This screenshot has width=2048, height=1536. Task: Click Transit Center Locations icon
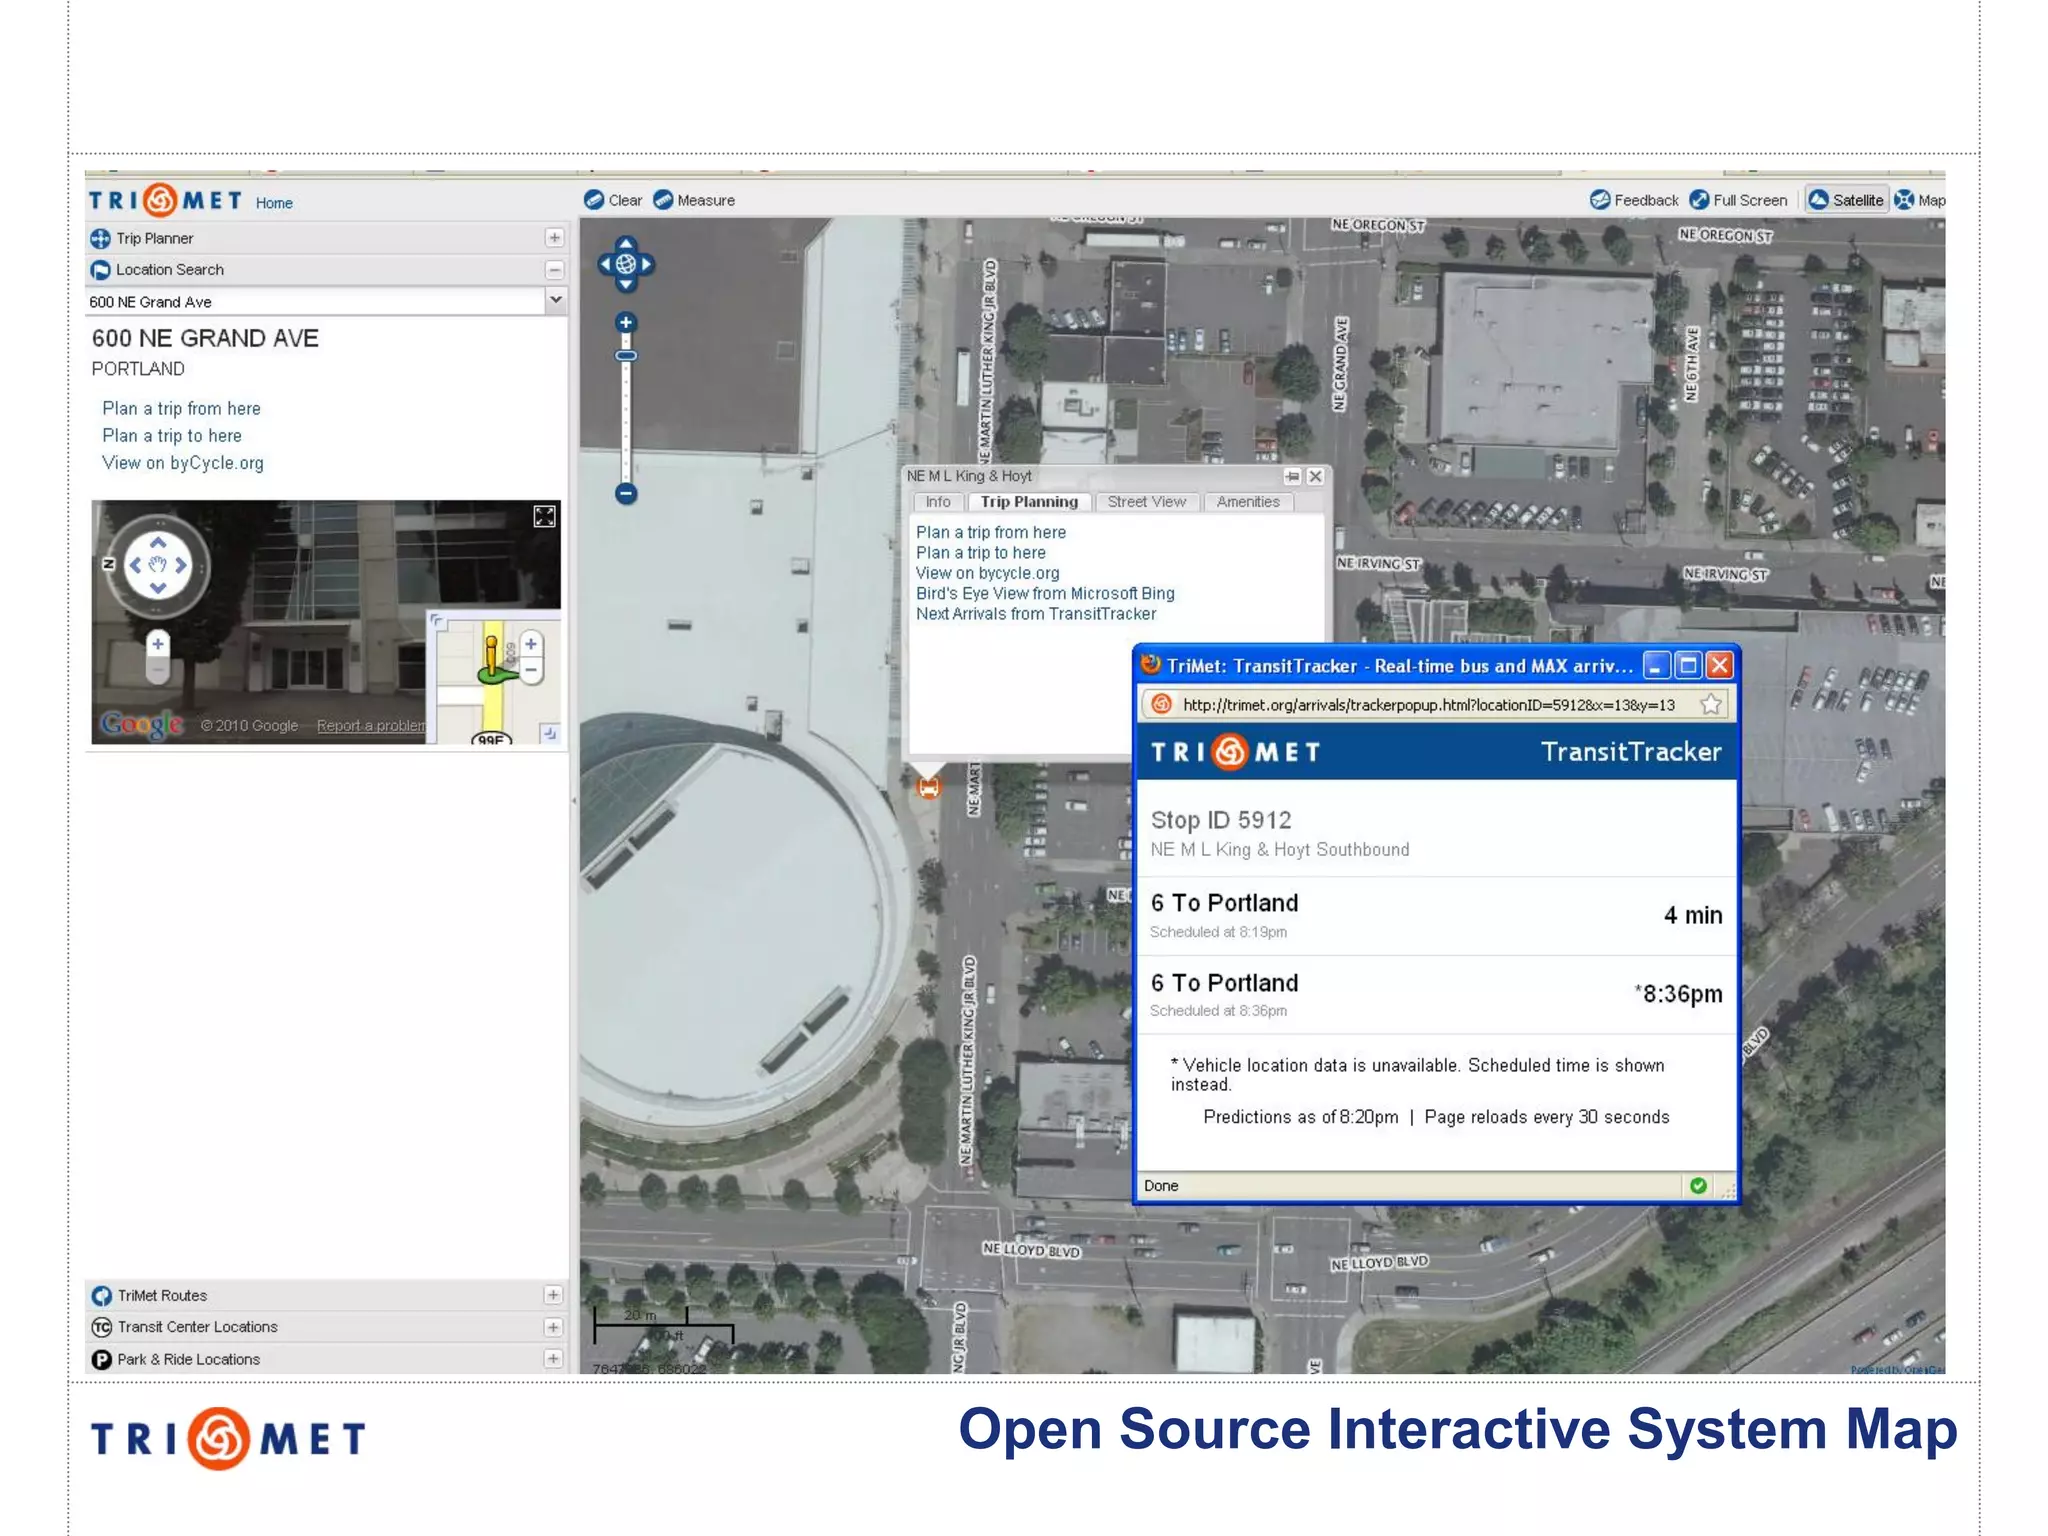[x=101, y=1327]
